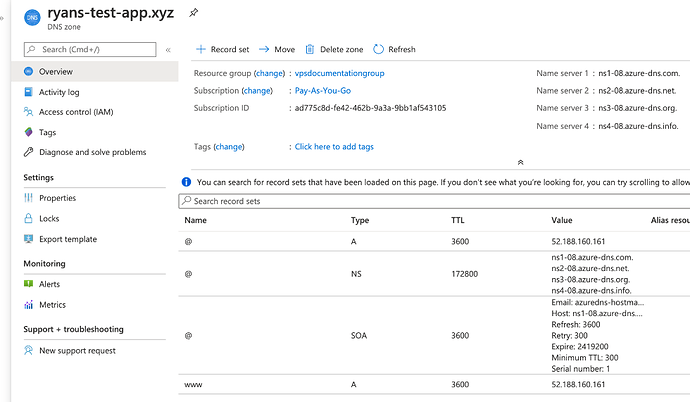Open Pay-As-You-Go subscription
This screenshot has height=402, width=690.
(x=323, y=91)
